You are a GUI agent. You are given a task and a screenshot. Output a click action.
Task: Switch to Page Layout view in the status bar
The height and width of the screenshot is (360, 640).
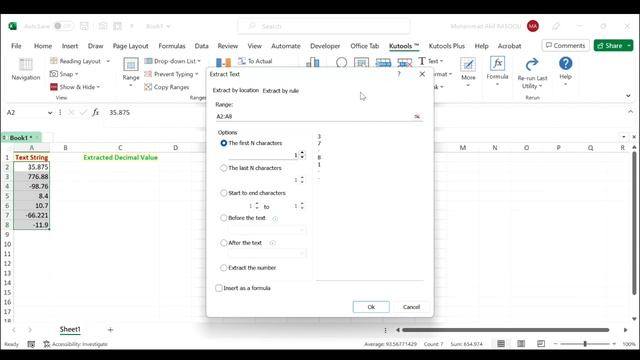point(521,344)
